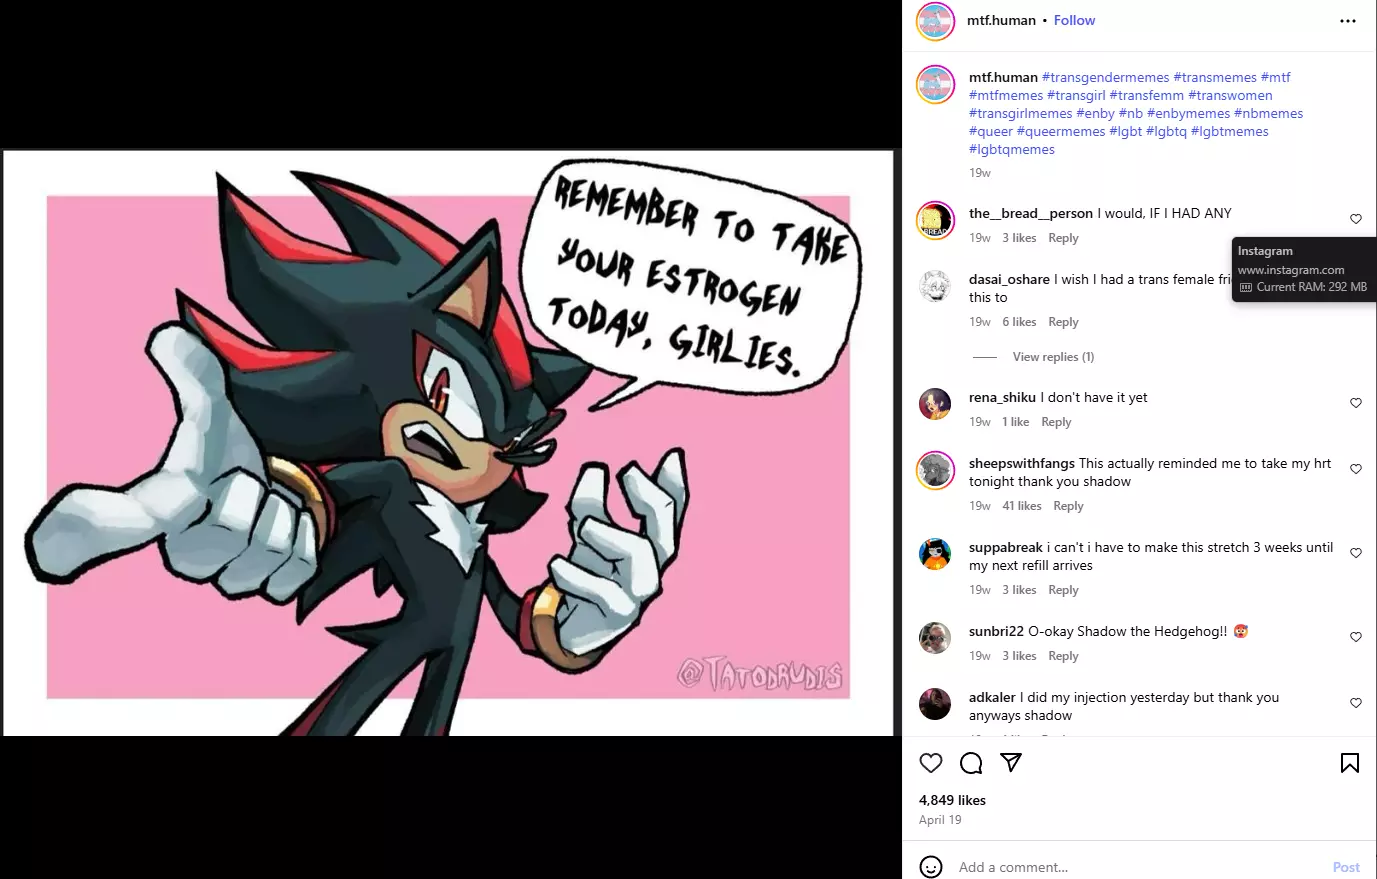
Task: Like suppabreak's comment
Action: click(x=1356, y=553)
